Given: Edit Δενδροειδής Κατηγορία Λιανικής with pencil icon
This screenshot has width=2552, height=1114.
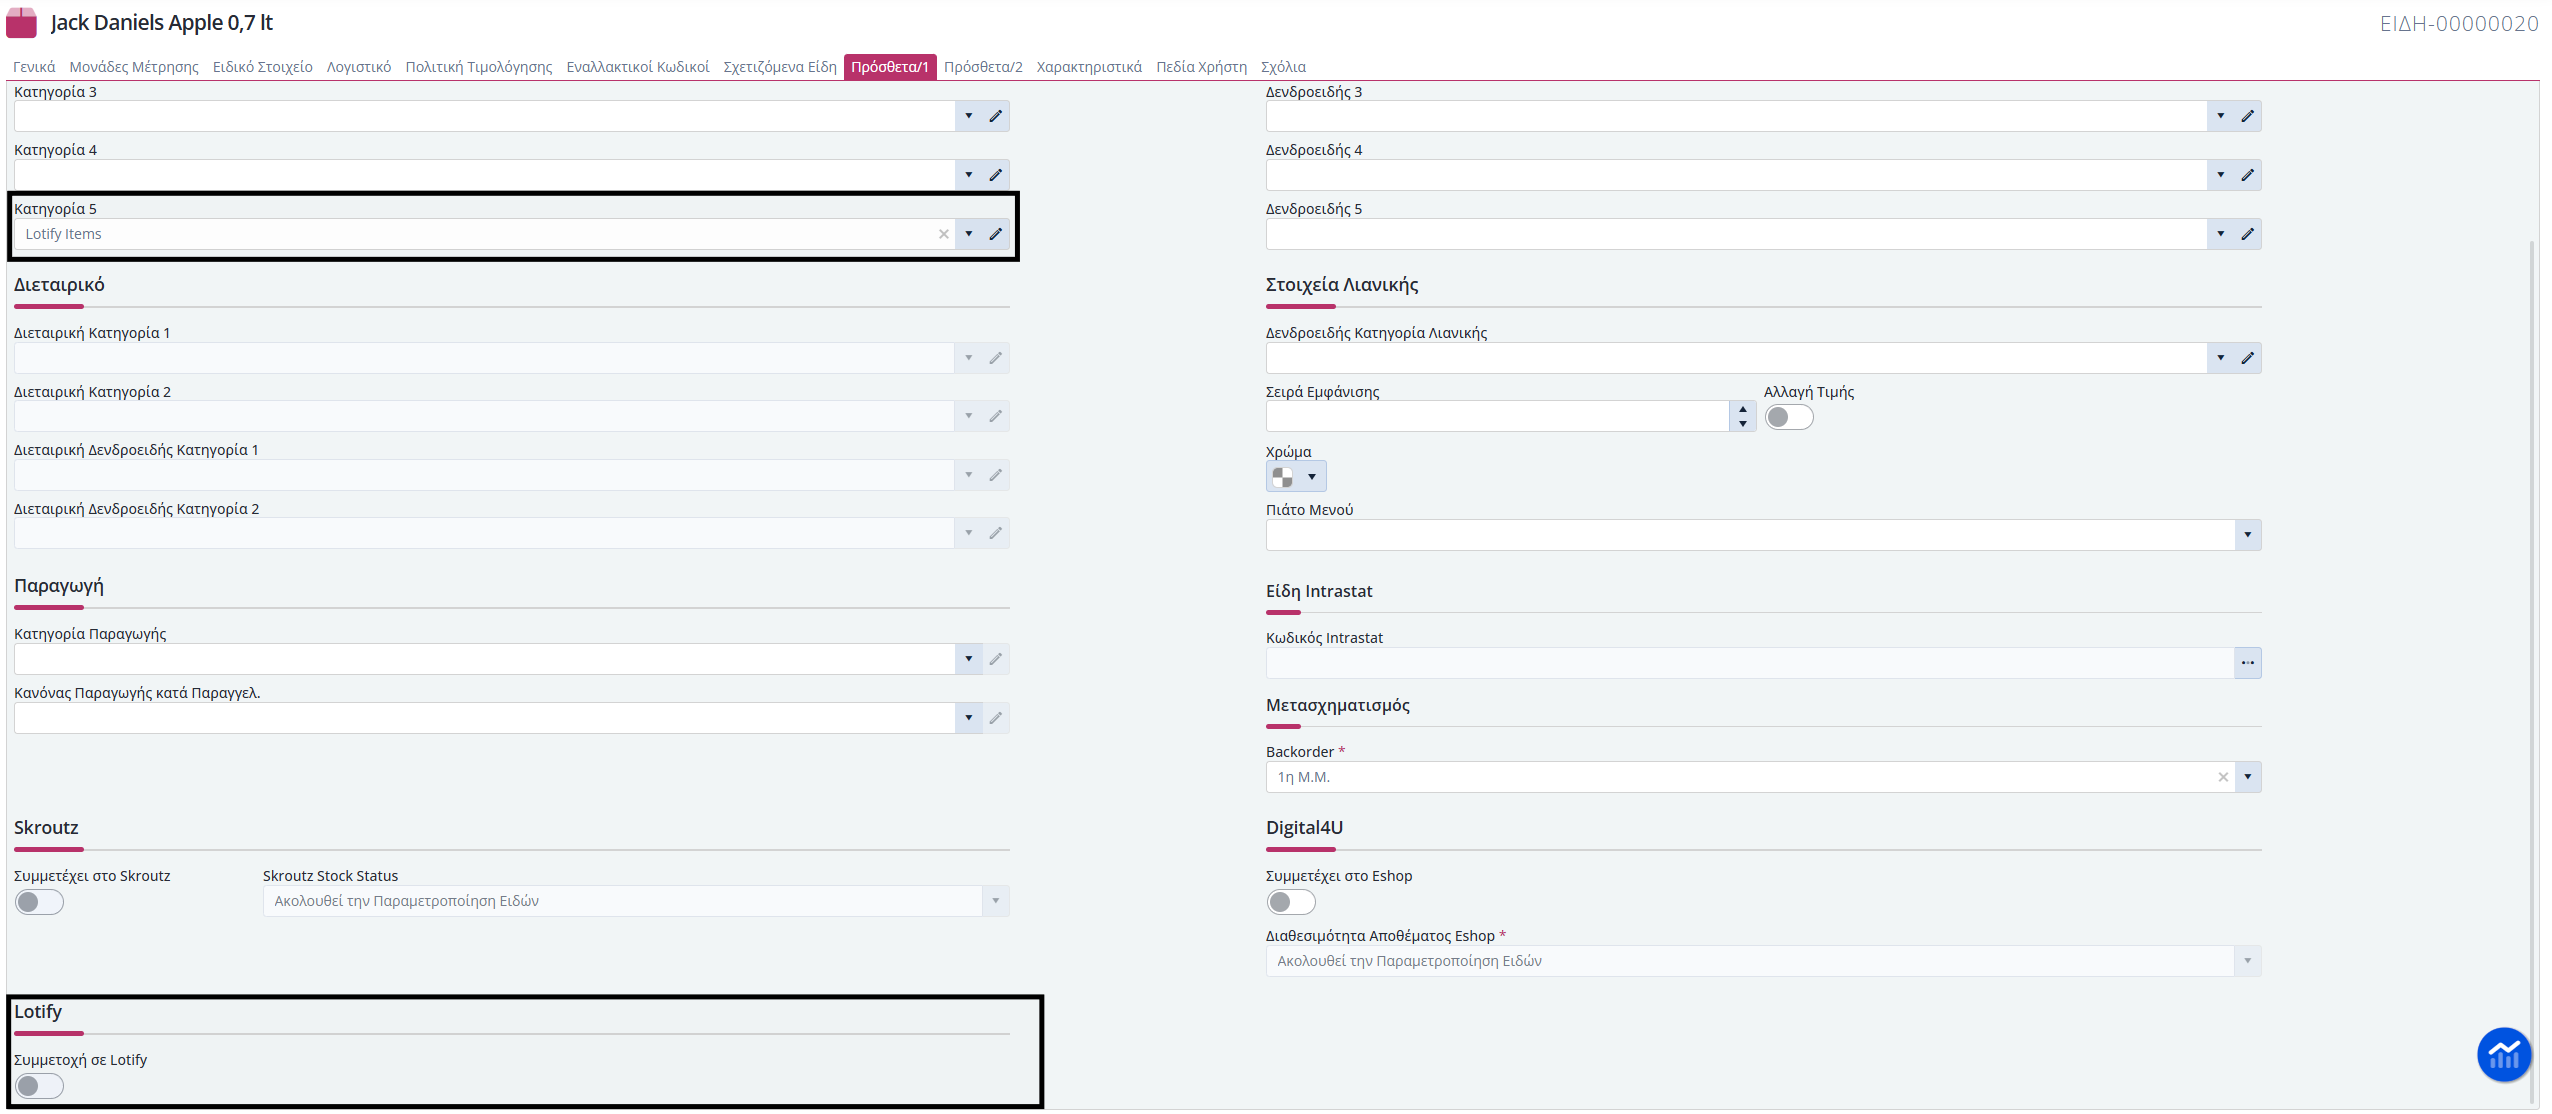Looking at the screenshot, I should [2248, 358].
